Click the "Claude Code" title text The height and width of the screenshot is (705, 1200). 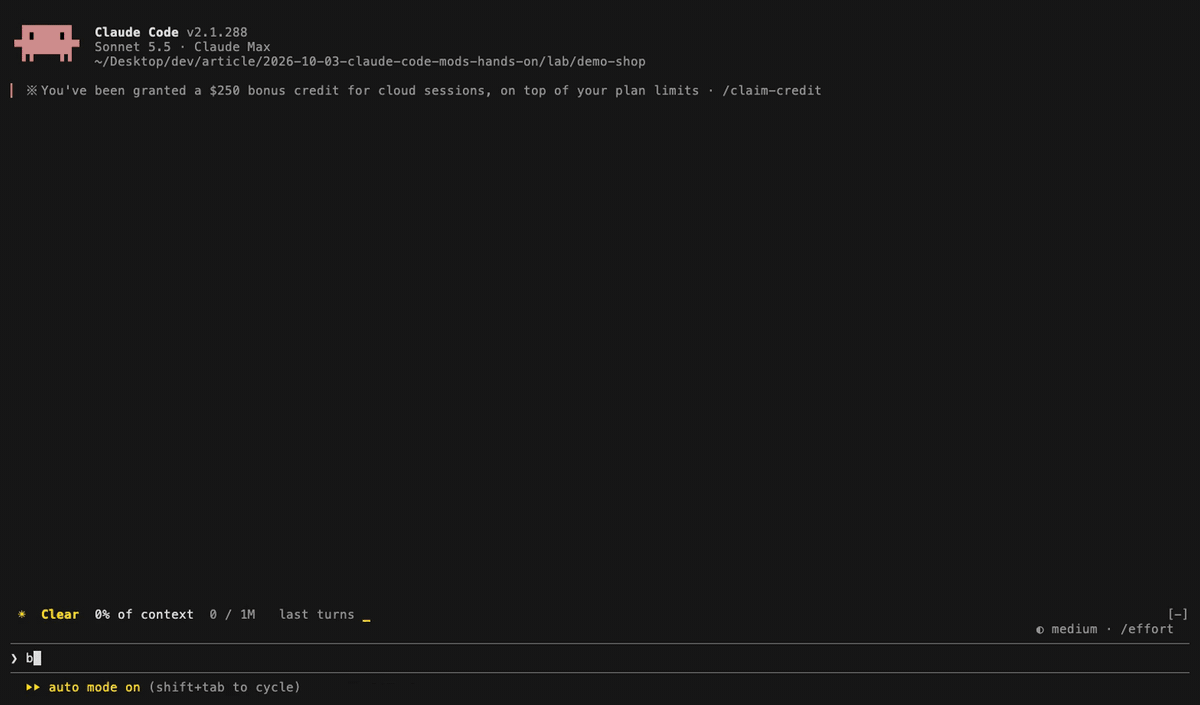click(x=137, y=32)
